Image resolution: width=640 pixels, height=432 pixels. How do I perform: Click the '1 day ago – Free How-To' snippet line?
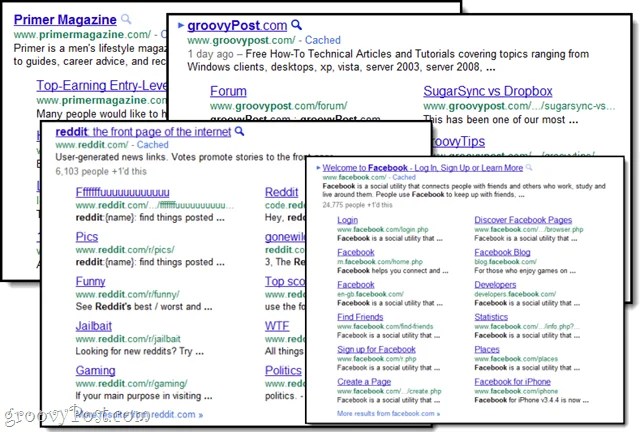pos(388,54)
